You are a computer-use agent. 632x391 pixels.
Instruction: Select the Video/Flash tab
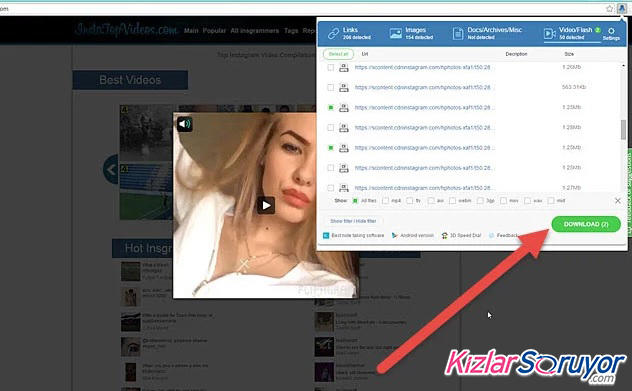tap(572, 33)
